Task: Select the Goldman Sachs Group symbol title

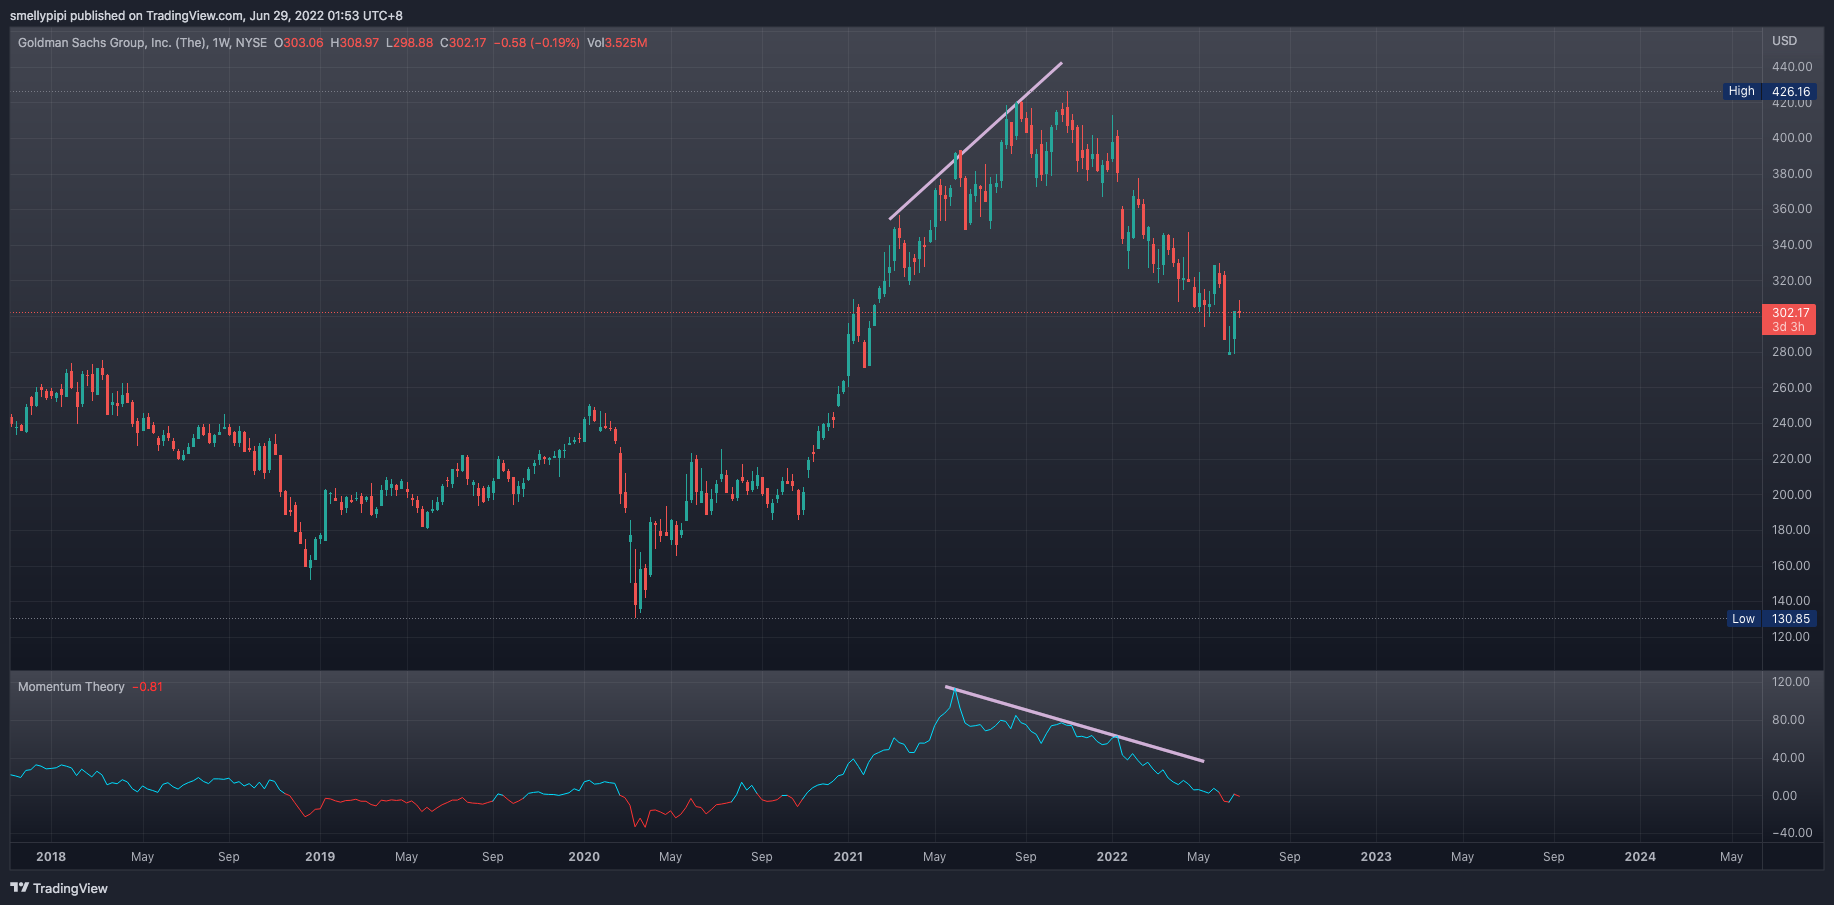Action: (142, 43)
